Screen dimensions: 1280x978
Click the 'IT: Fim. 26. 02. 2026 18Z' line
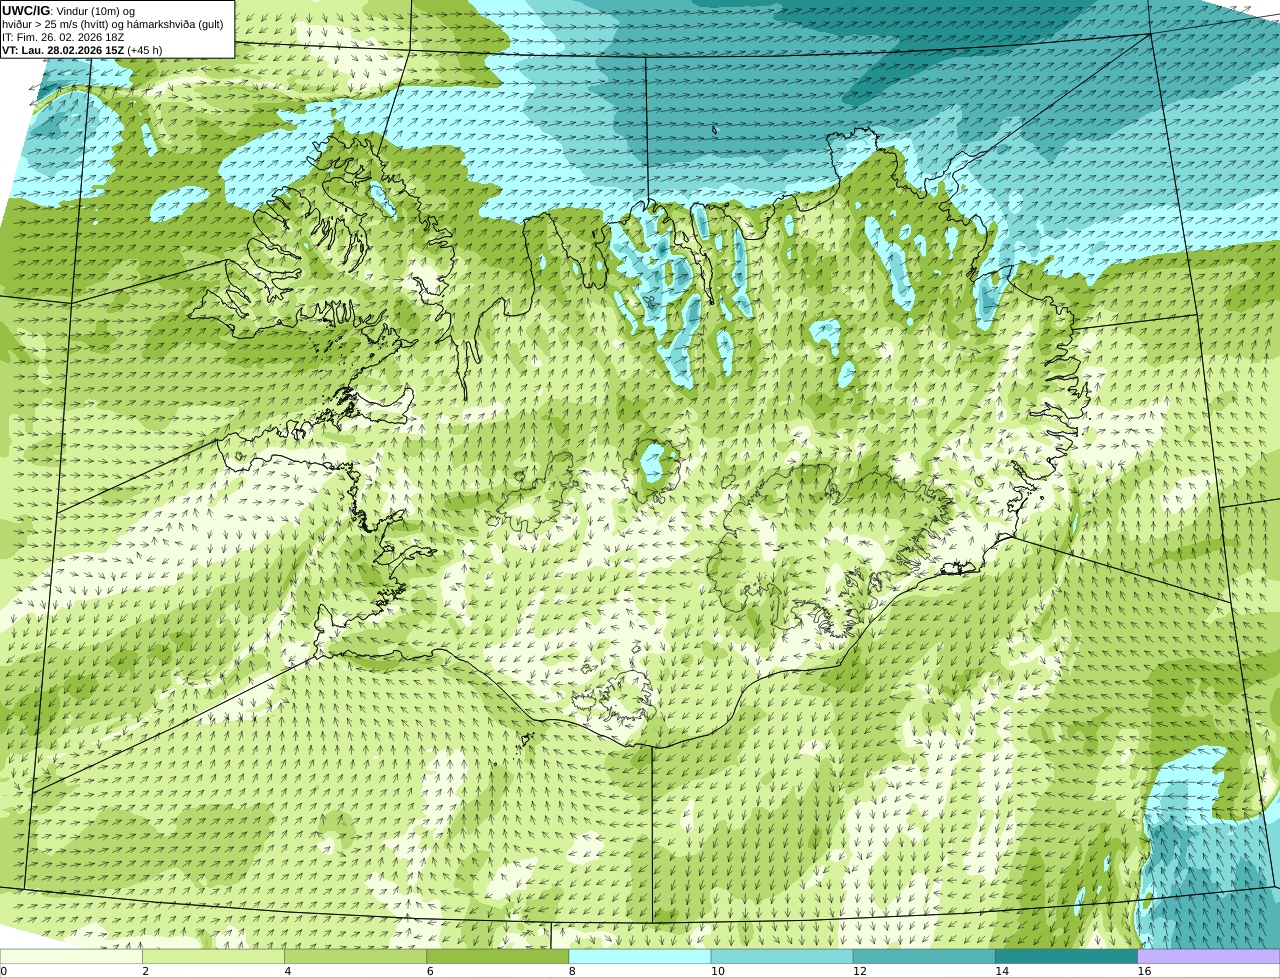coord(63,37)
